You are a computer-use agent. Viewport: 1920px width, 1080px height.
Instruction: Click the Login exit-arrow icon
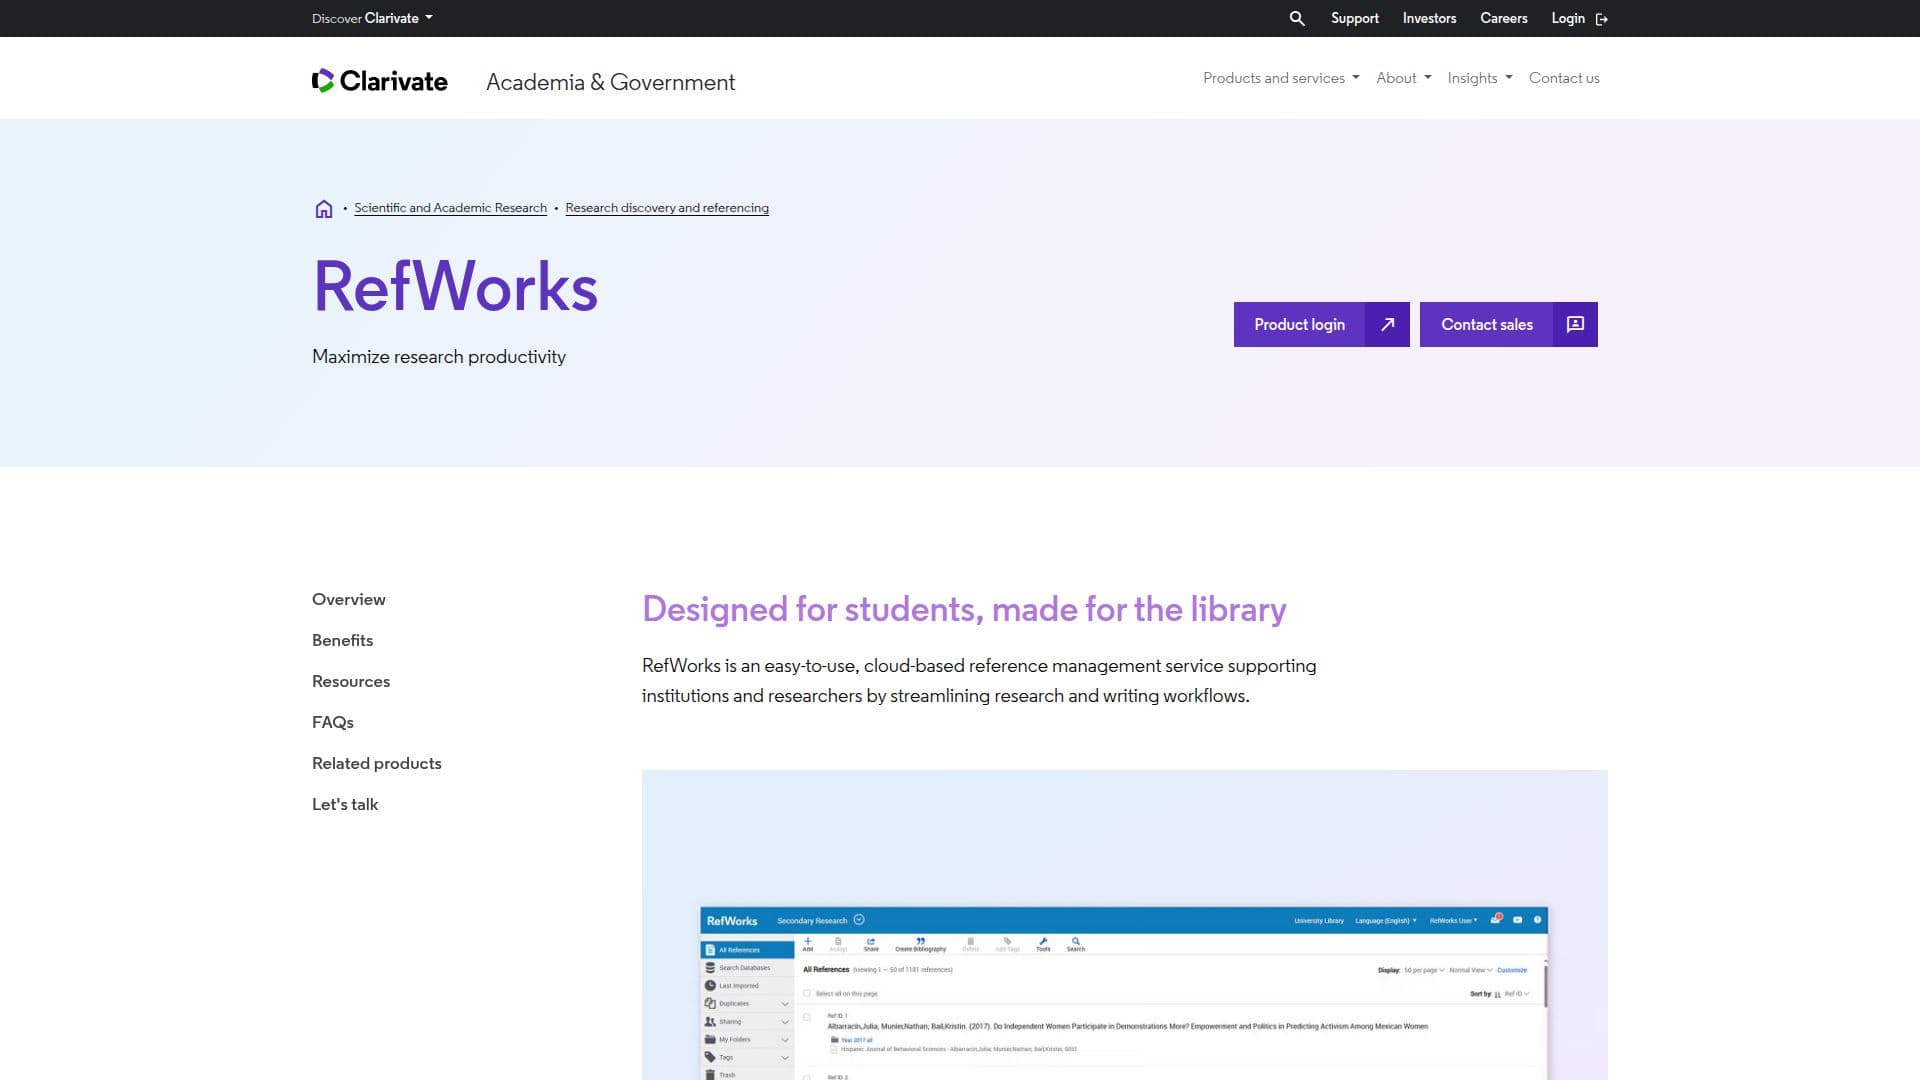[1602, 19]
